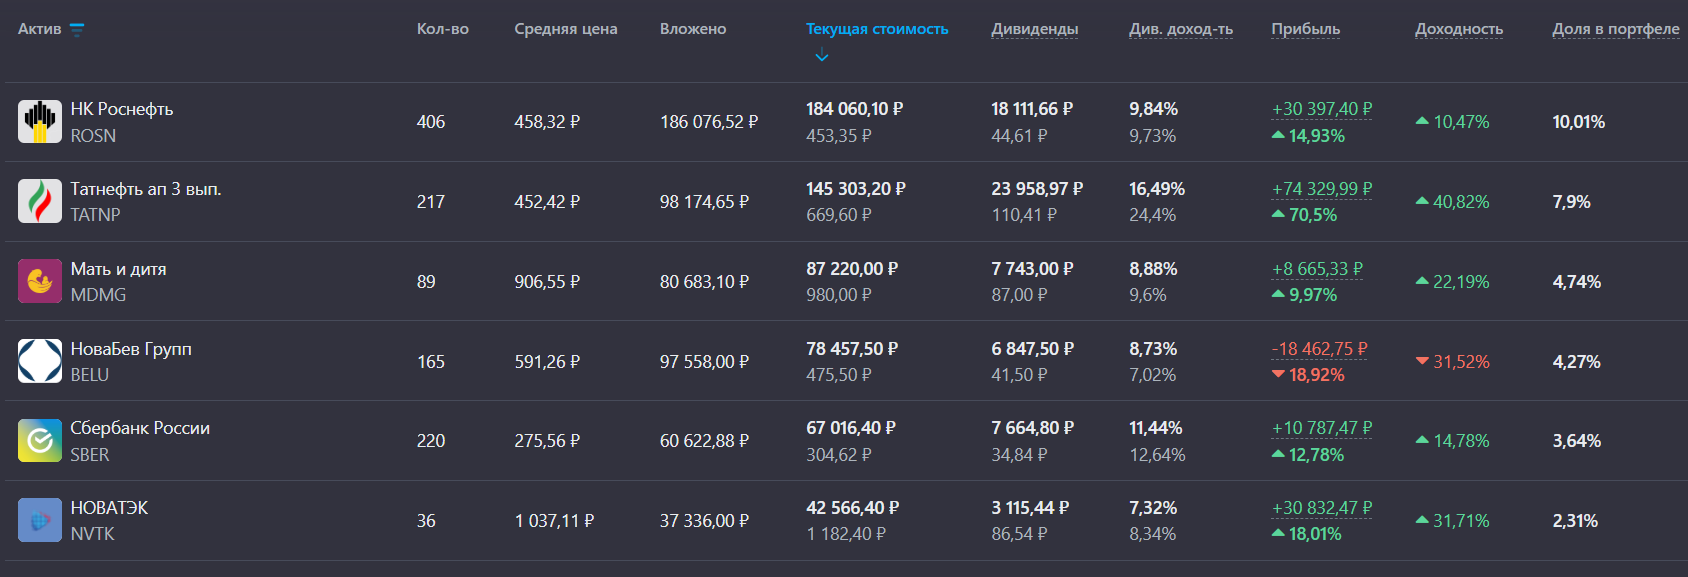The image size is (1688, 577).
Task: Click the Сбербанк России green logo
Action: [40, 441]
